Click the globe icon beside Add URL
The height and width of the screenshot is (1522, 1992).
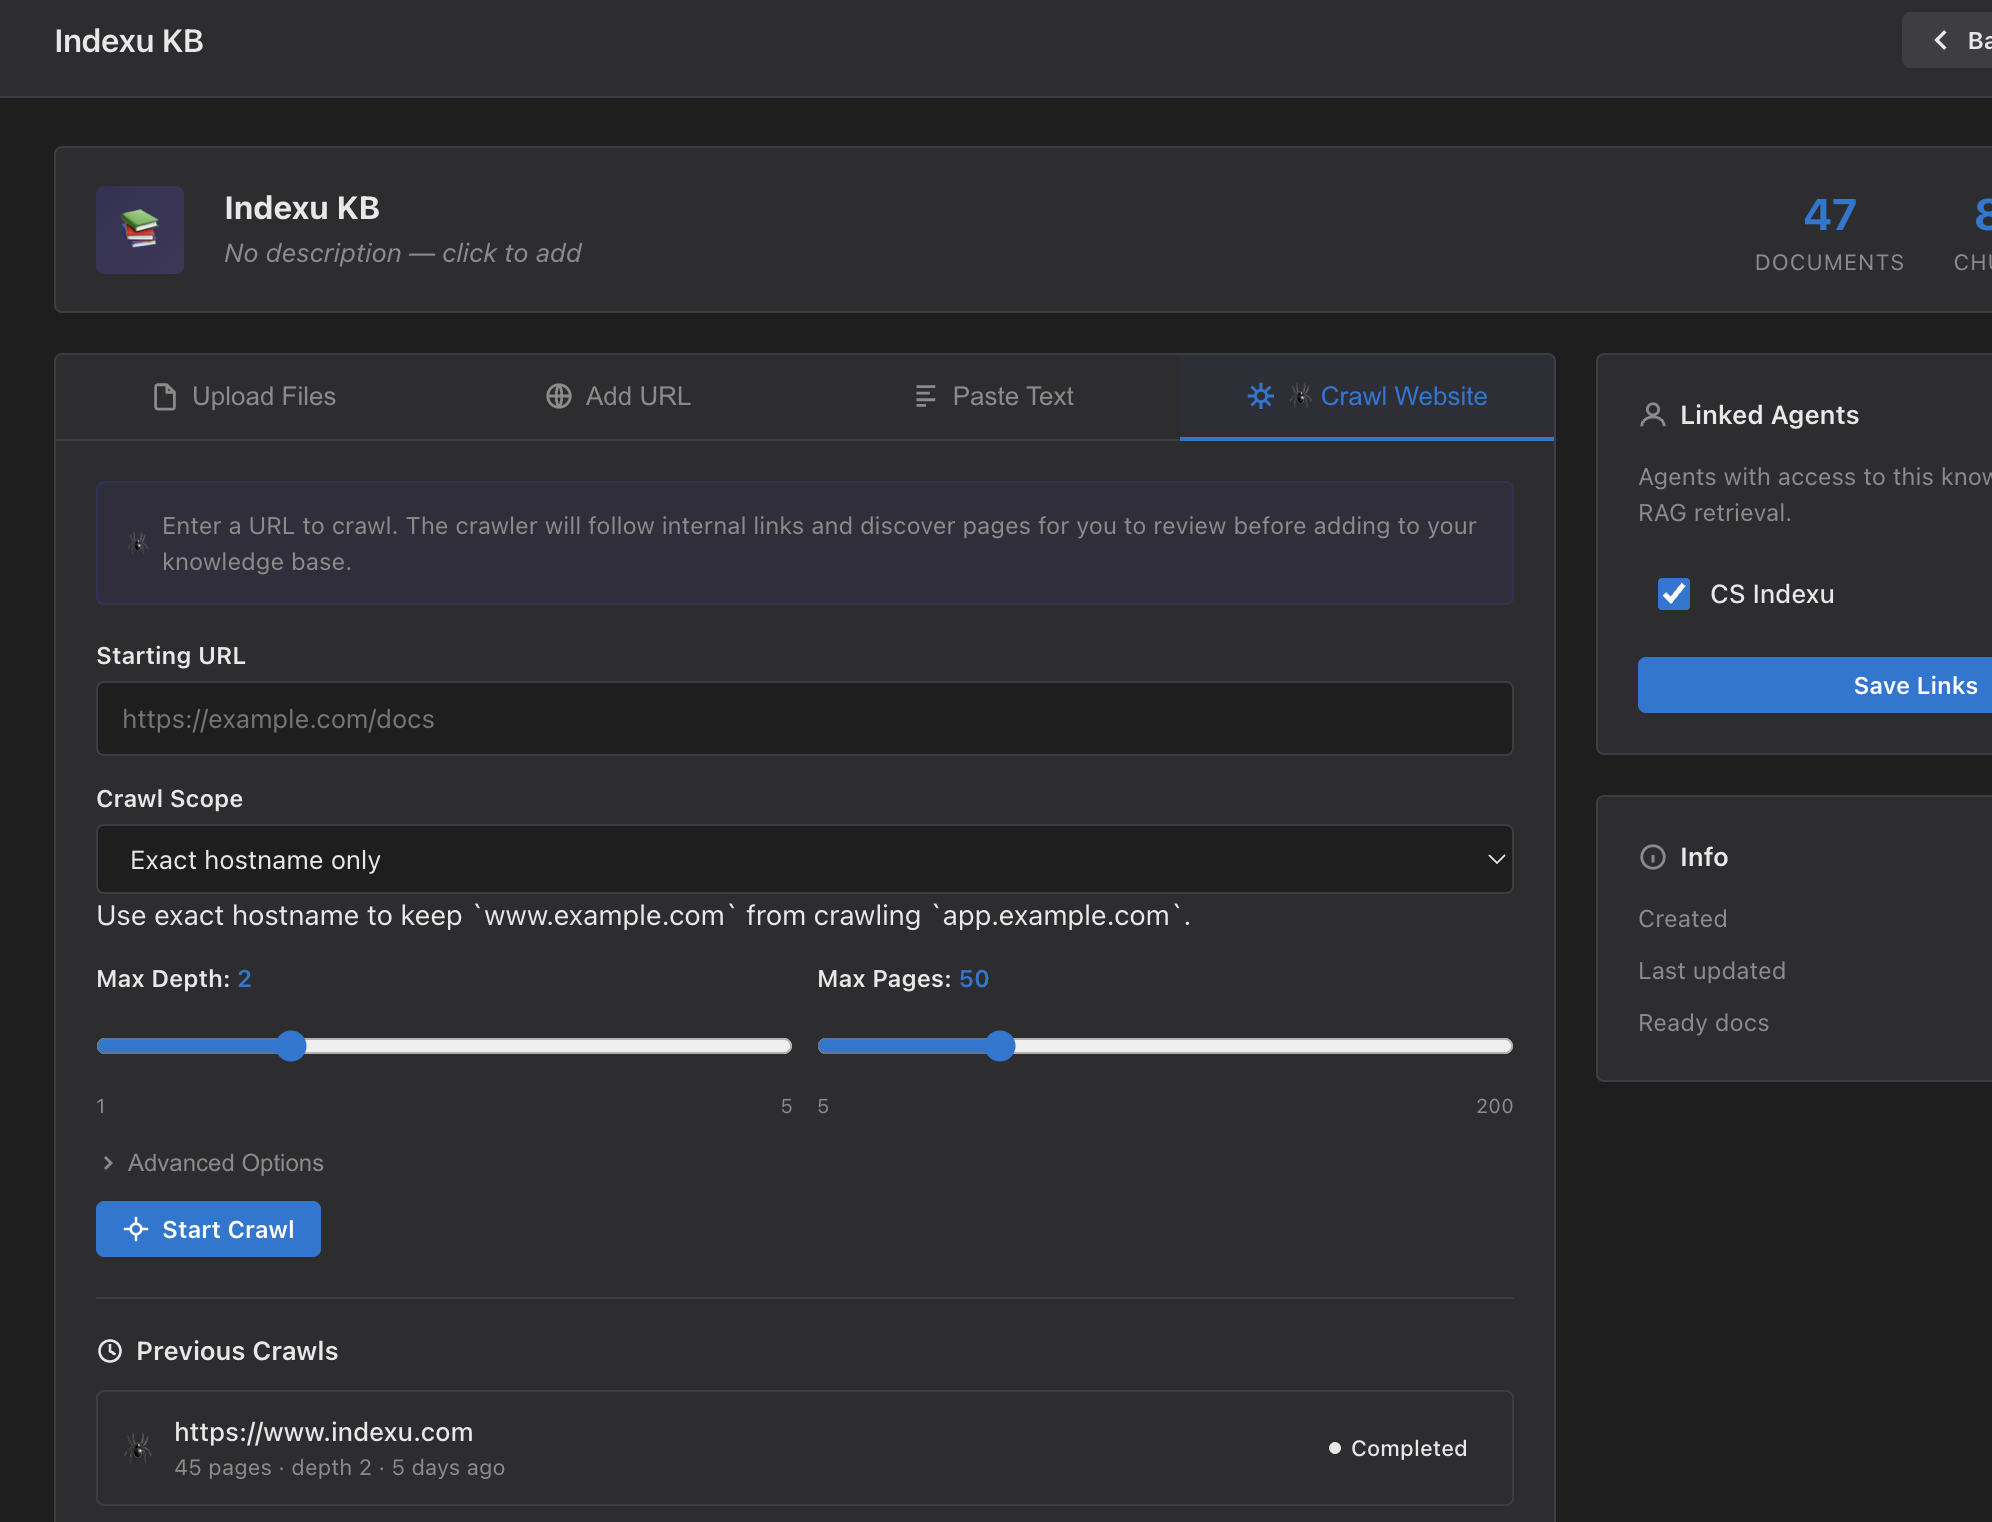(559, 396)
